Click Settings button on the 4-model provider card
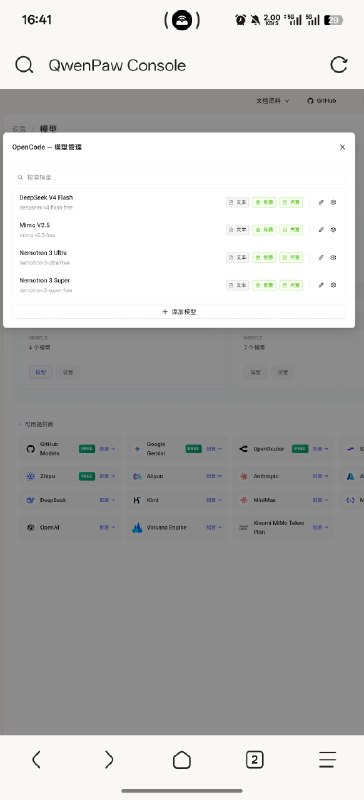Image resolution: width=364 pixels, height=800 pixels. [68, 372]
